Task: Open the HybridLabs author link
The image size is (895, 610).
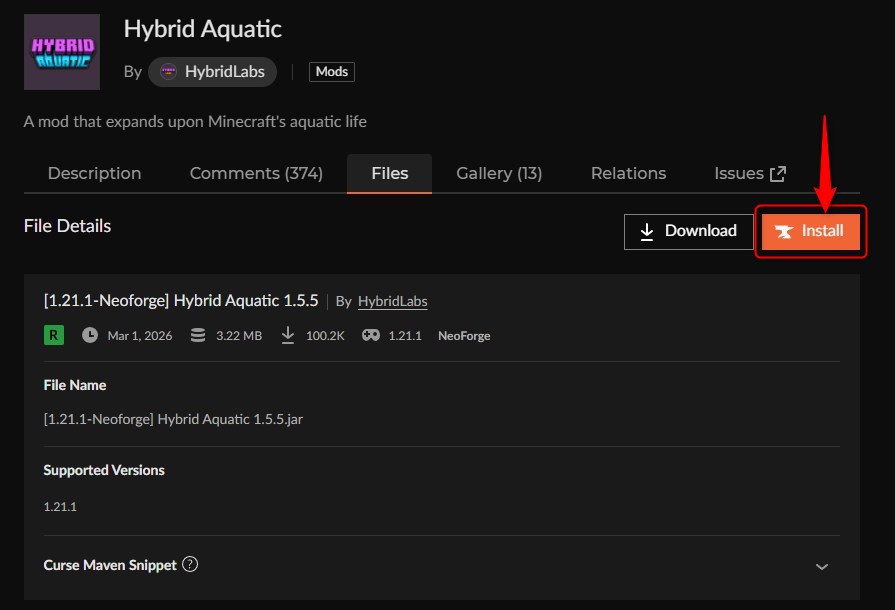Action: (222, 71)
